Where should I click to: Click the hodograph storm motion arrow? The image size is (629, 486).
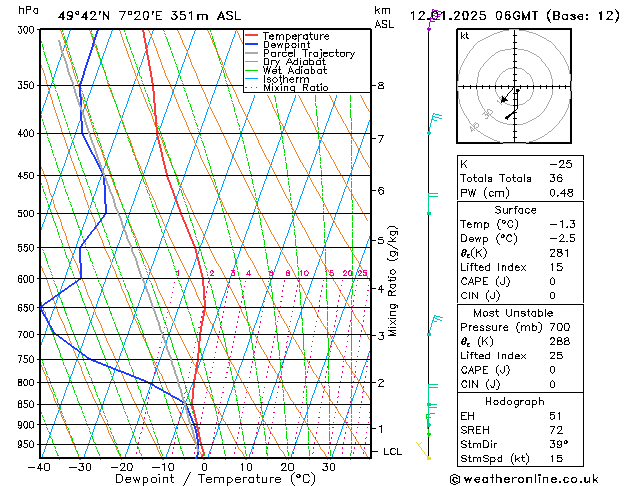[505, 99]
